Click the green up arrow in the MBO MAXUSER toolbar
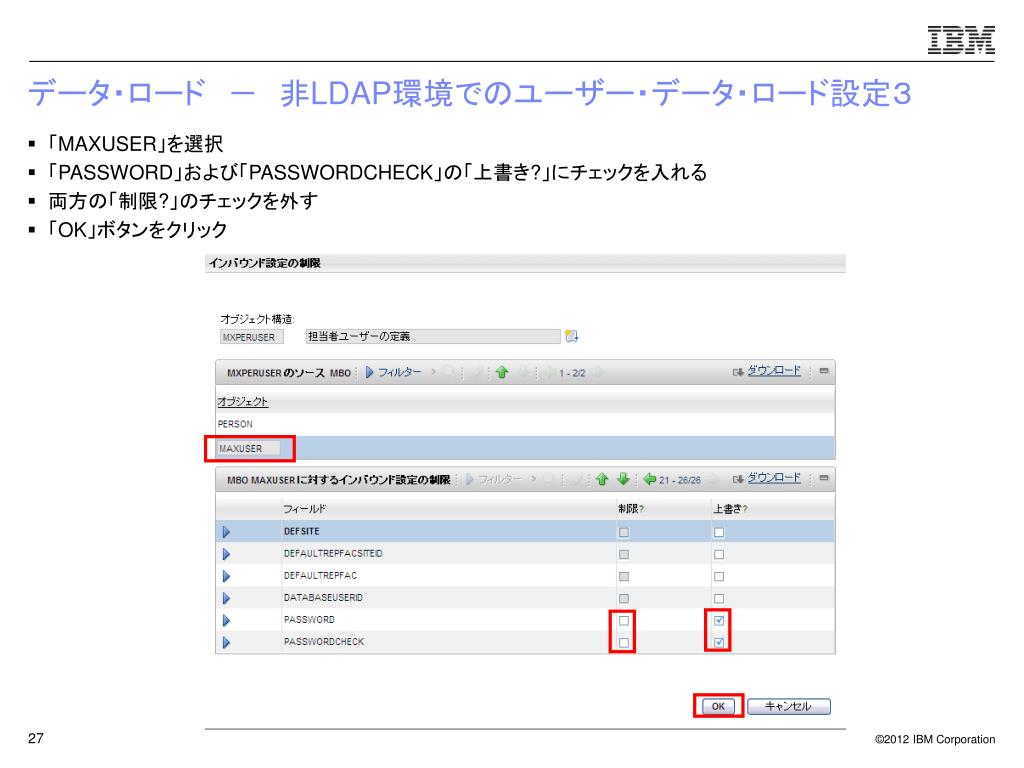The image size is (1024, 768). click(x=602, y=479)
